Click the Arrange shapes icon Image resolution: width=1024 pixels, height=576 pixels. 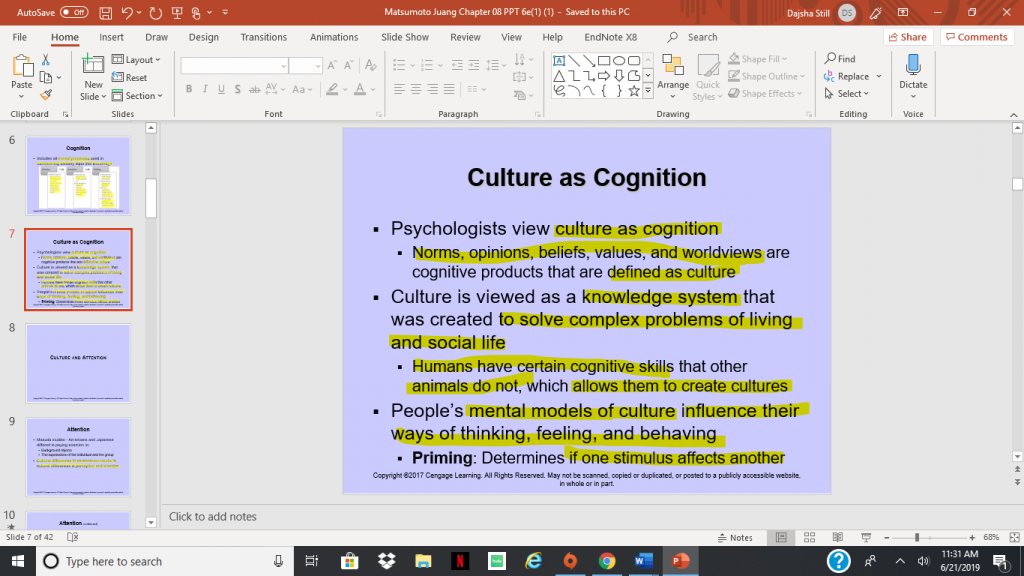(673, 73)
